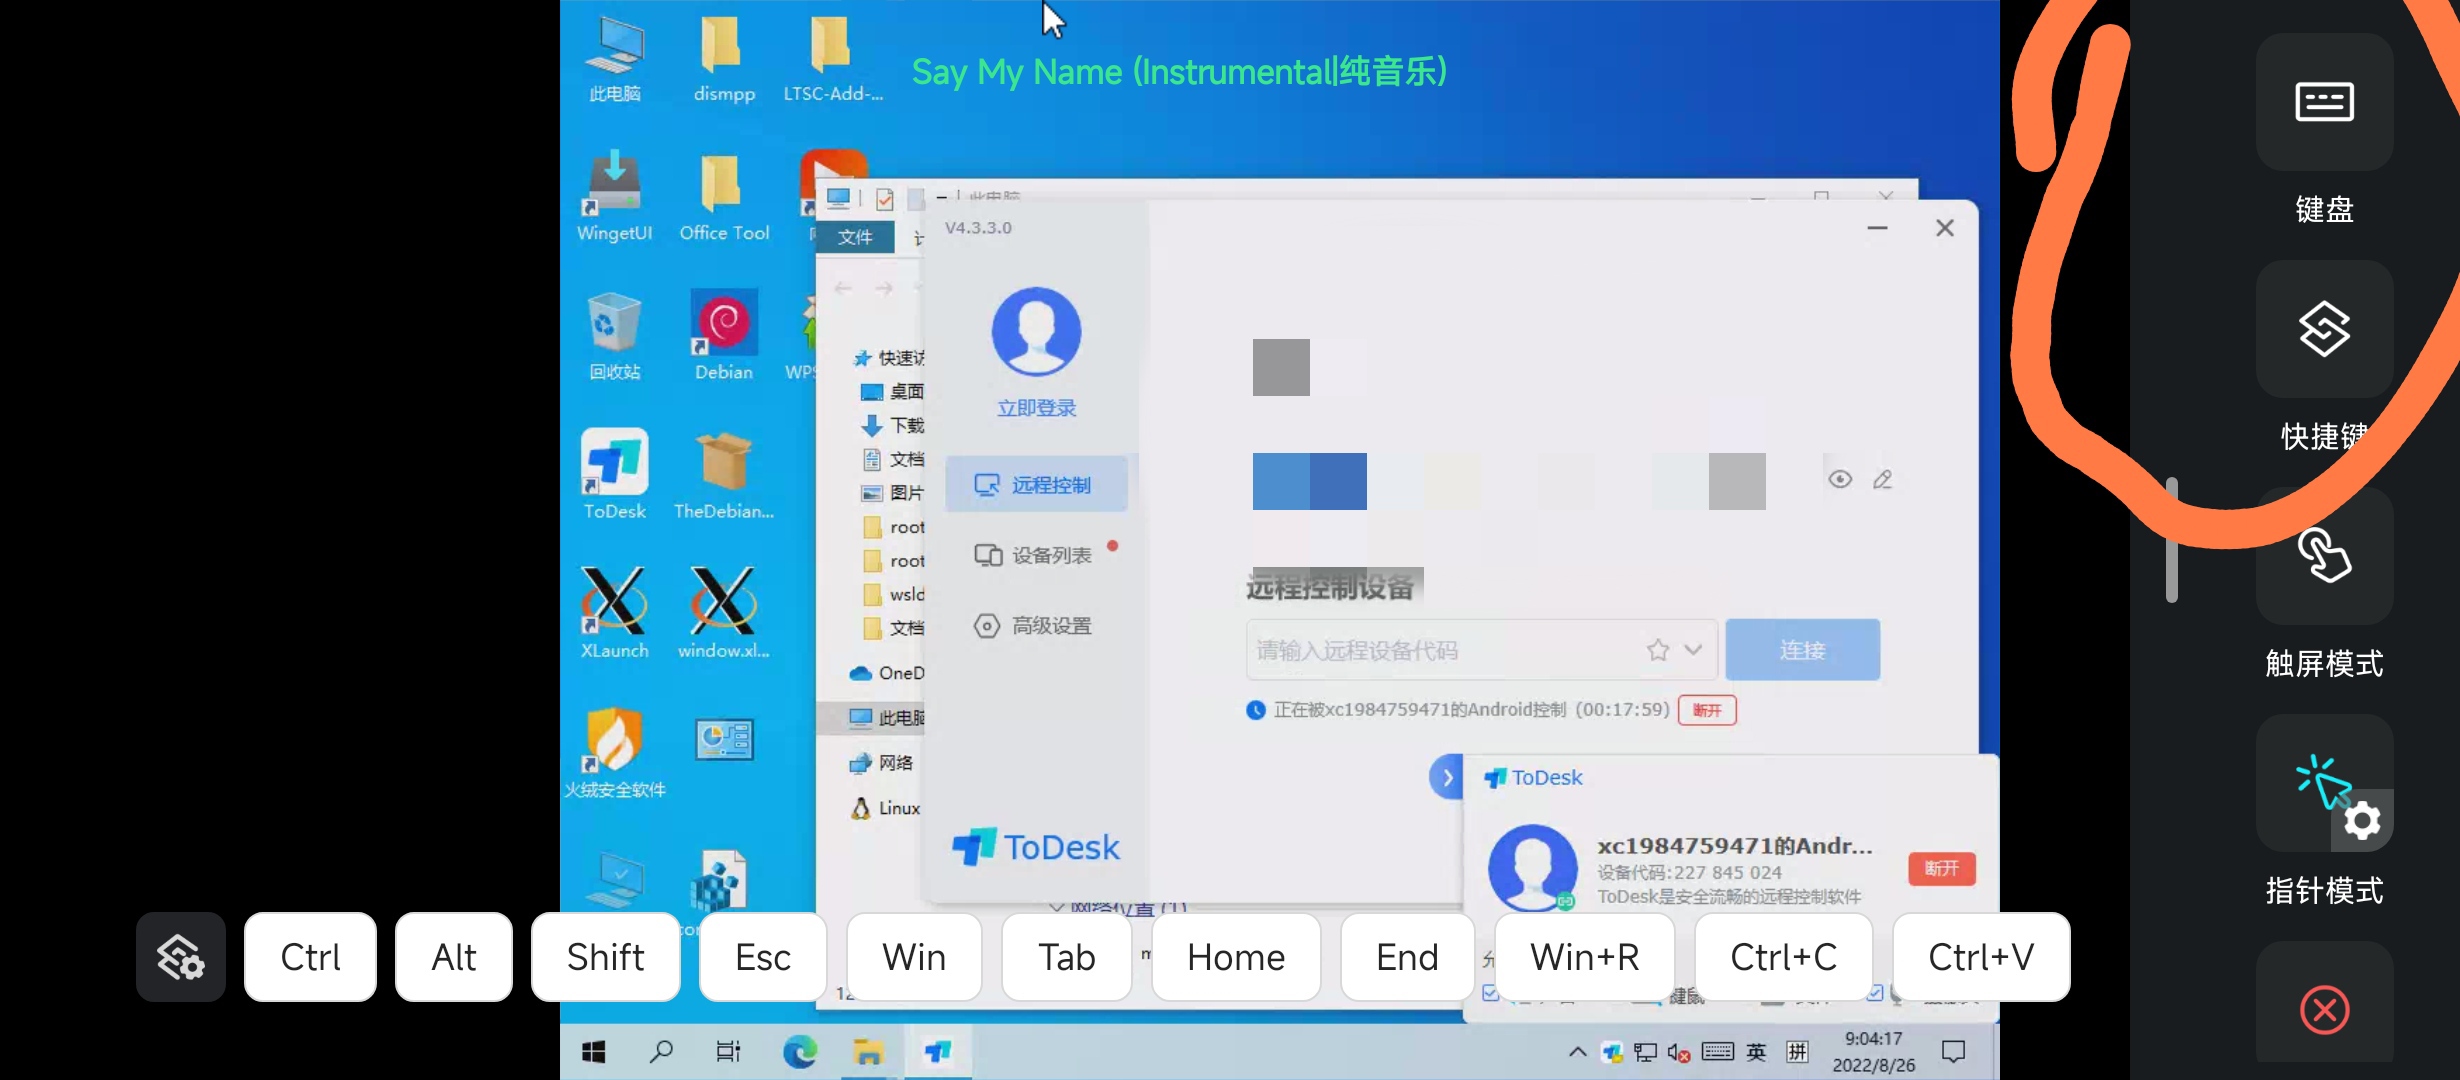Open the Office Tool folder
The height and width of the screenshot is (1080, 2460).
tap(724, 198)
